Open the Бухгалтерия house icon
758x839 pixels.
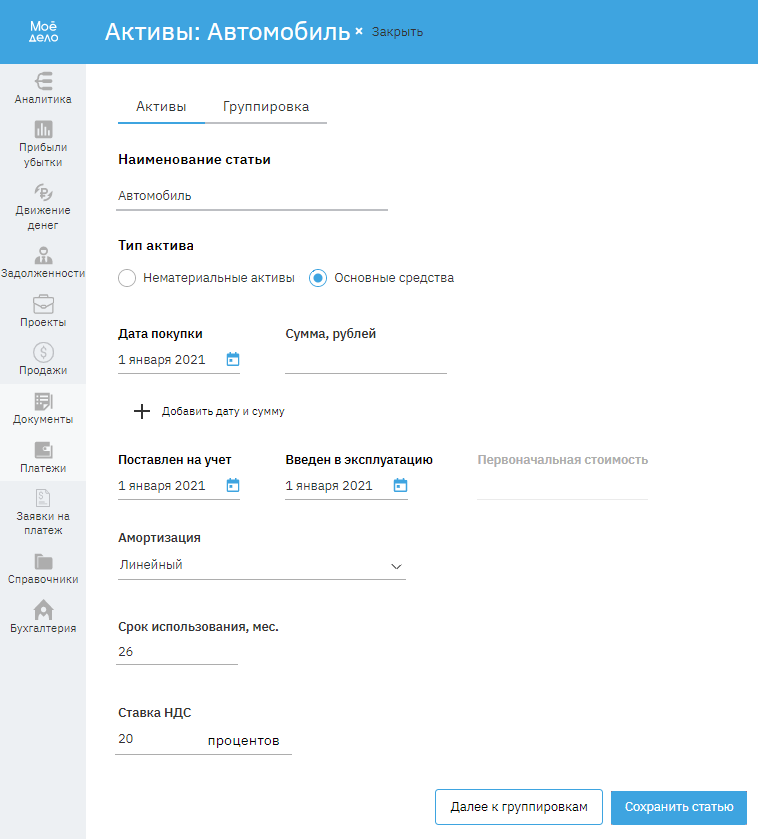click(x=43, y=609)
